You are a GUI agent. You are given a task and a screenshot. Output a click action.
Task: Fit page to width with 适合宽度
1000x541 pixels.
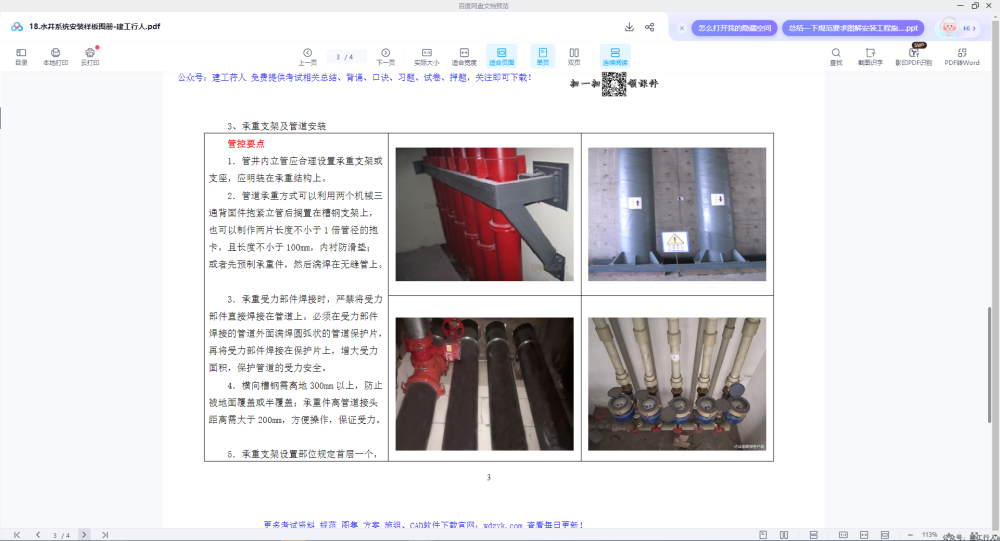pyautogui.click(x=464, y=56)
